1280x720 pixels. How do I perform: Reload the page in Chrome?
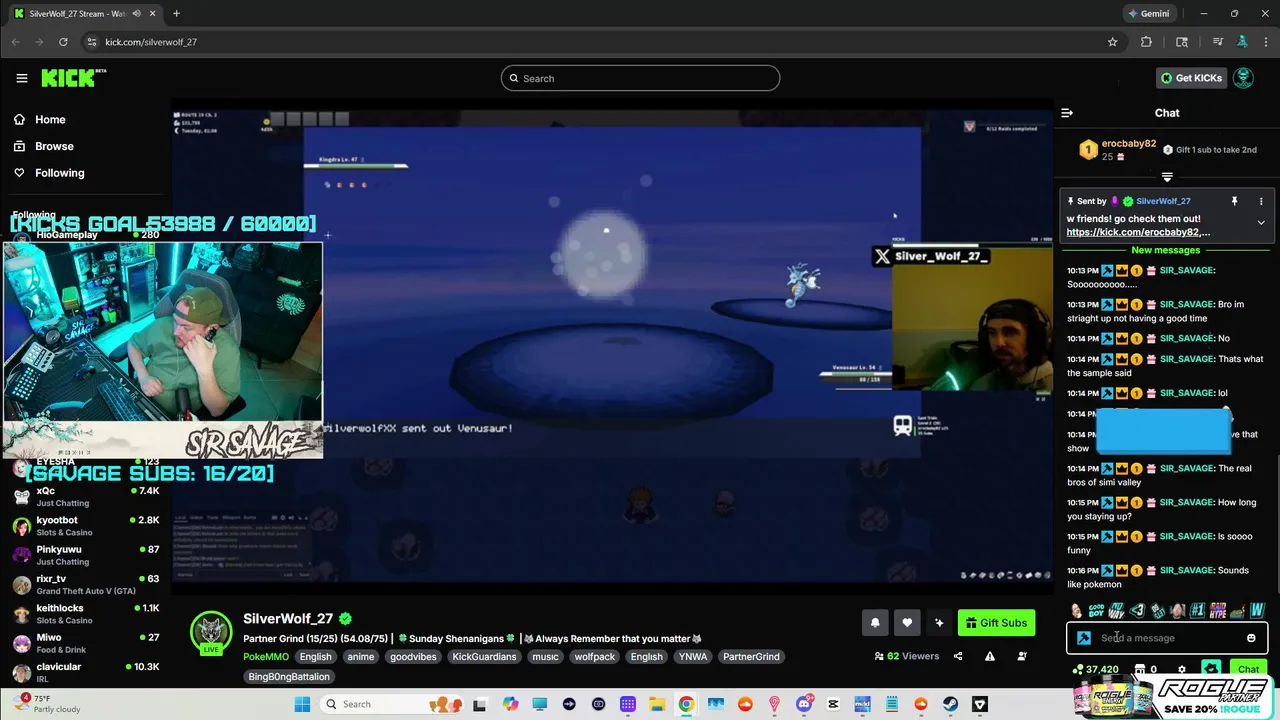[63, 42]
